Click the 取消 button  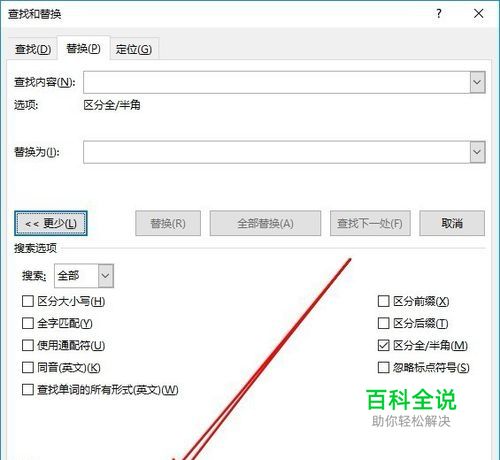452,223
